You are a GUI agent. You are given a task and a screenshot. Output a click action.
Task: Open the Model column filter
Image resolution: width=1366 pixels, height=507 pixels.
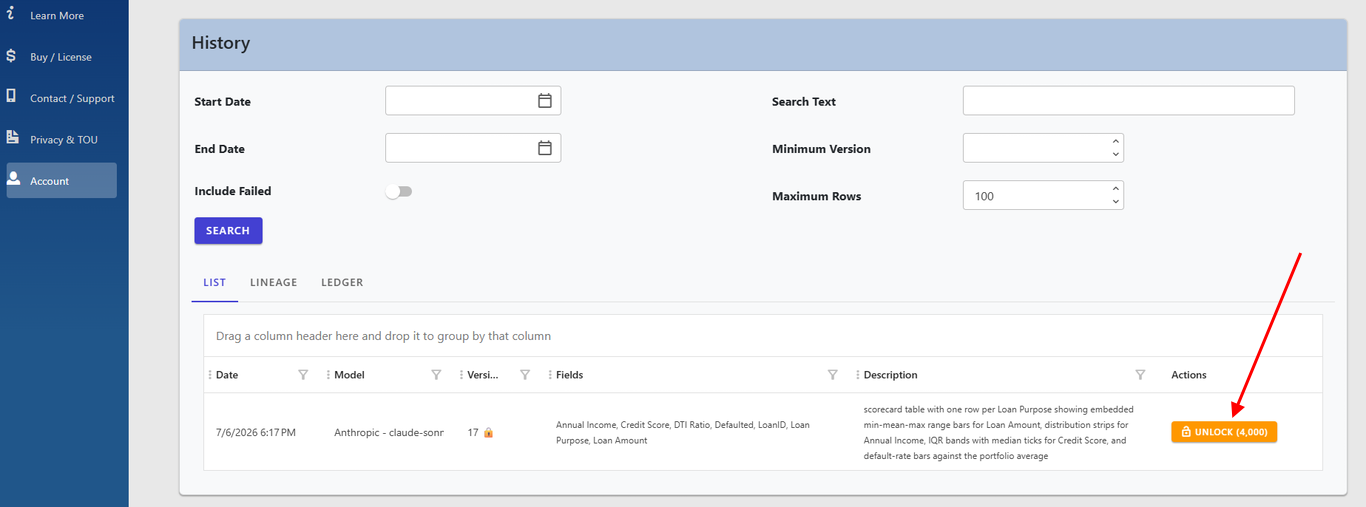(x=436, y=375)
